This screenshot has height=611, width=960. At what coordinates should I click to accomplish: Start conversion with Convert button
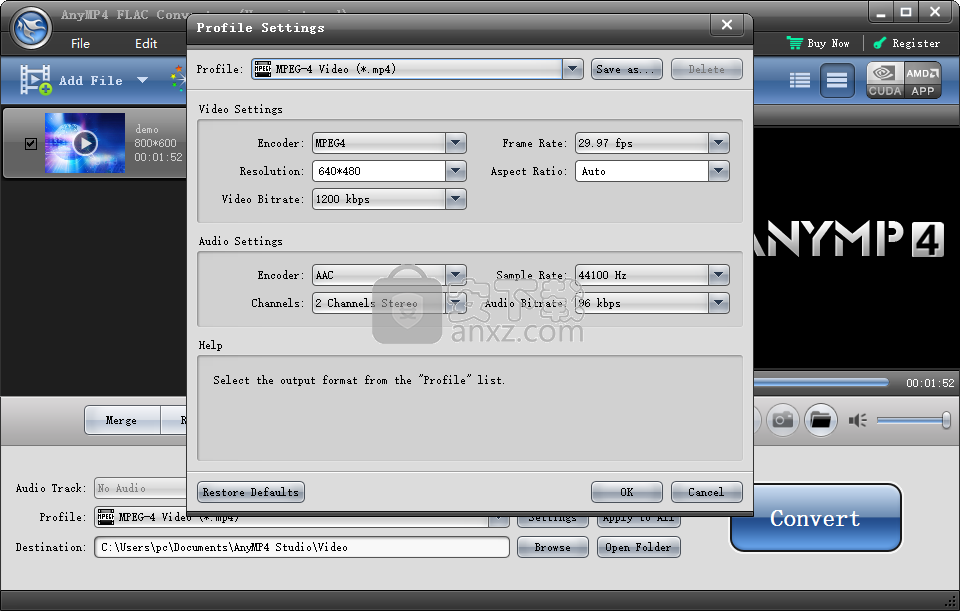(x=816, y=518)
